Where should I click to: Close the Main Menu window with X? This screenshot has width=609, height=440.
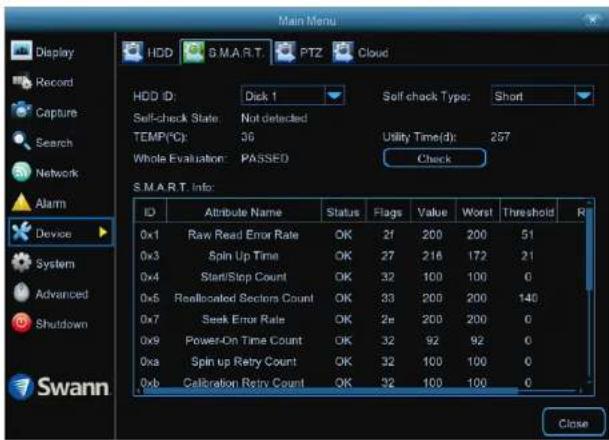[592, 19]
